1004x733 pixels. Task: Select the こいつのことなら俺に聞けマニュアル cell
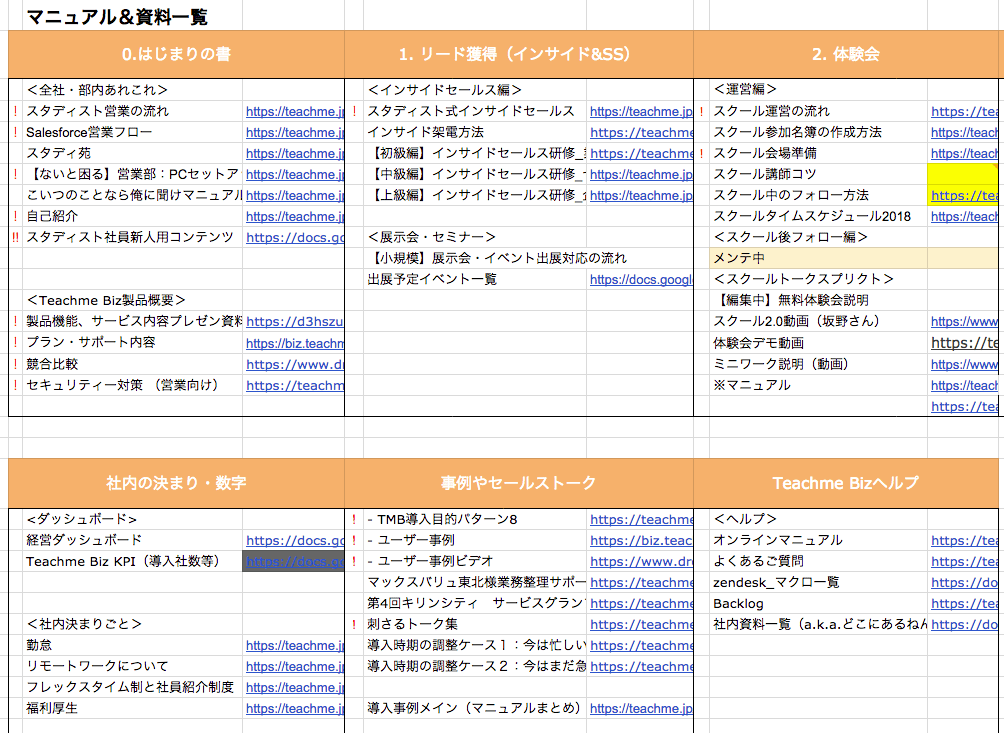(134, 195)
